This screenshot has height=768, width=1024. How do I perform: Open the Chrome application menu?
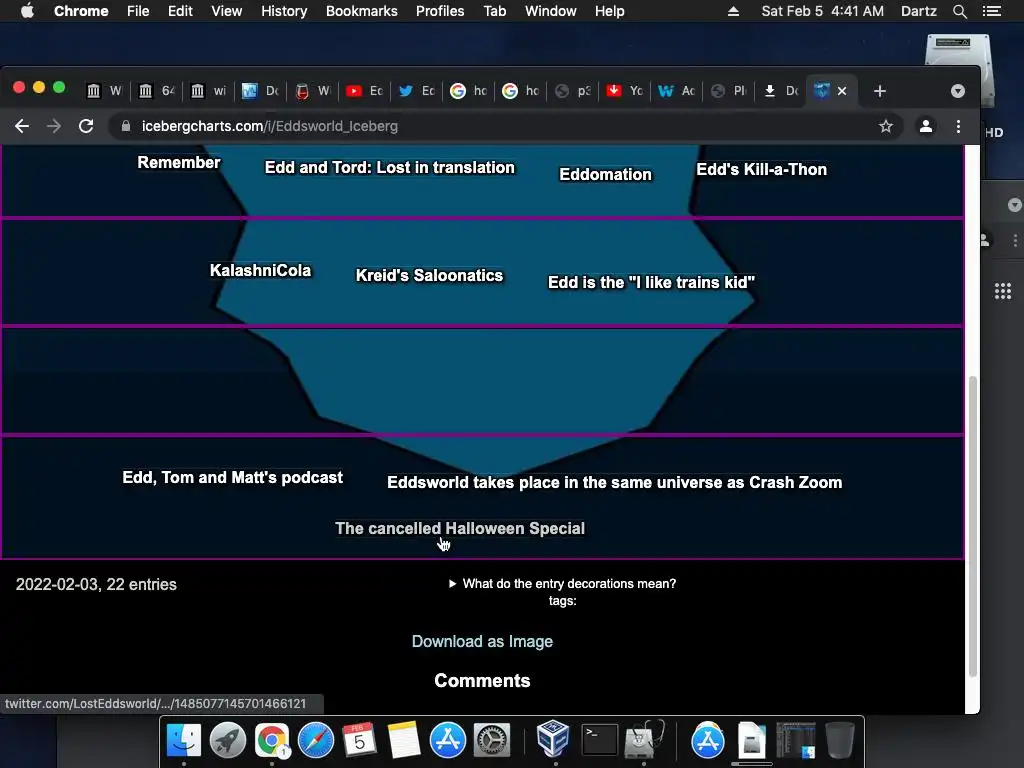(81, 11)
